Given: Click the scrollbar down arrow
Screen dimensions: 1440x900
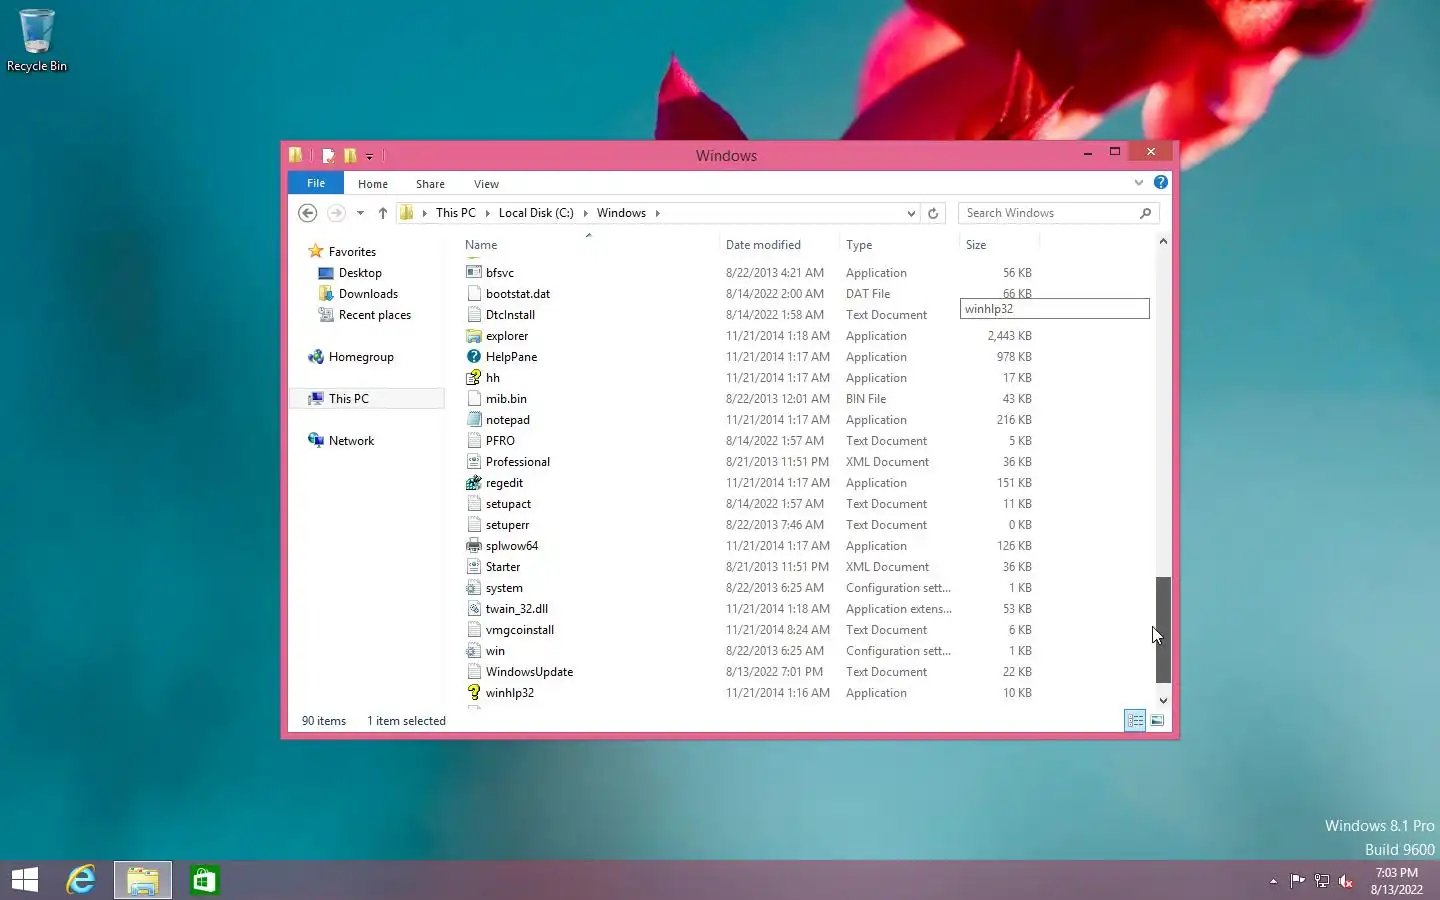Looking at the screenshot, I should coord(1163,701).
